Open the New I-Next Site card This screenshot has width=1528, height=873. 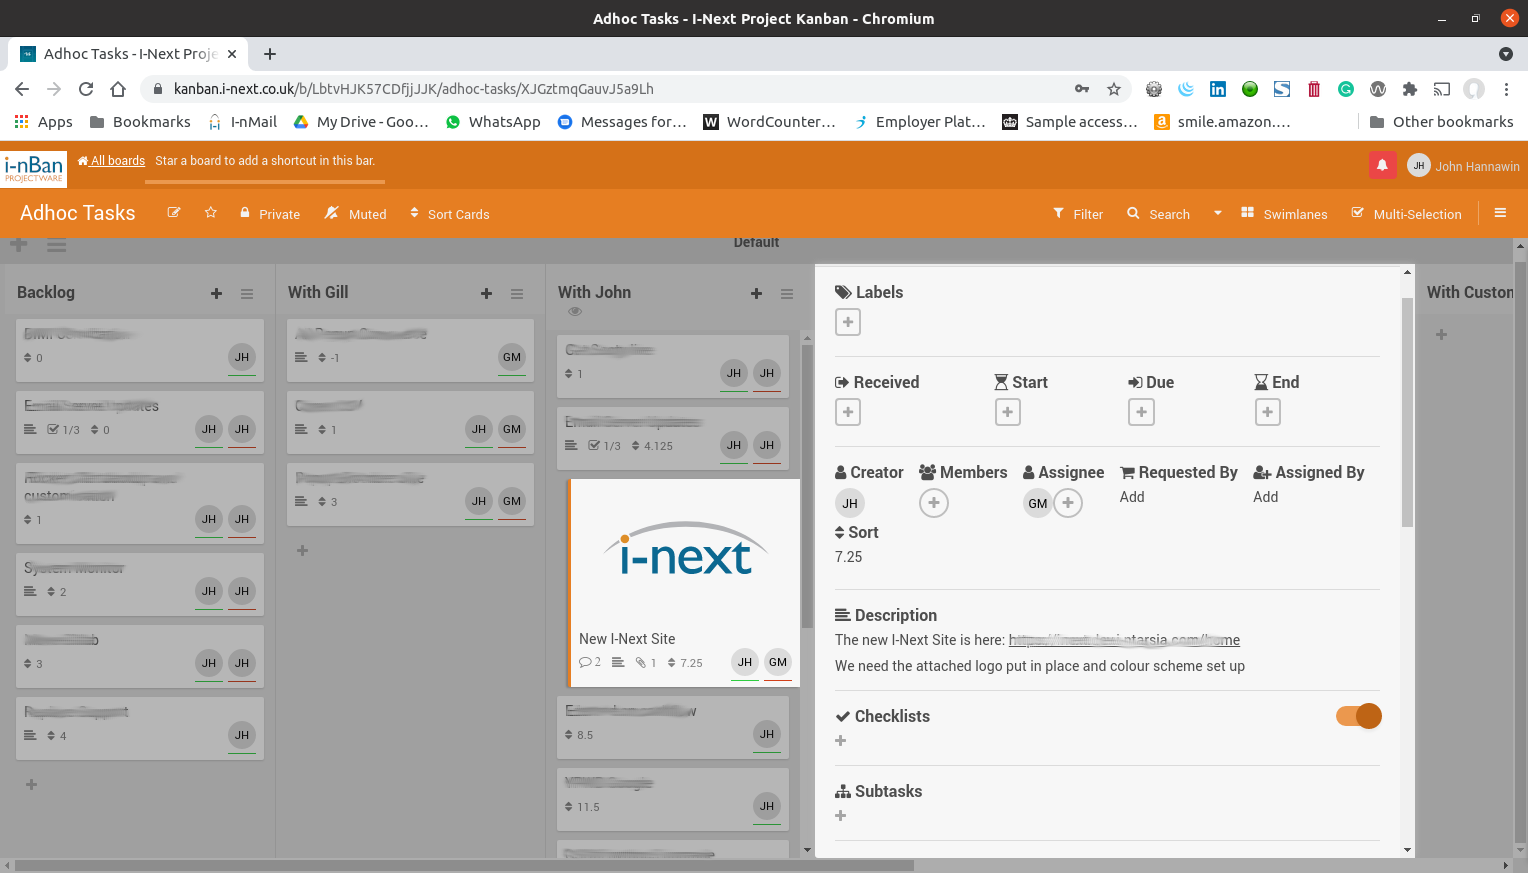tap(684, 583)
